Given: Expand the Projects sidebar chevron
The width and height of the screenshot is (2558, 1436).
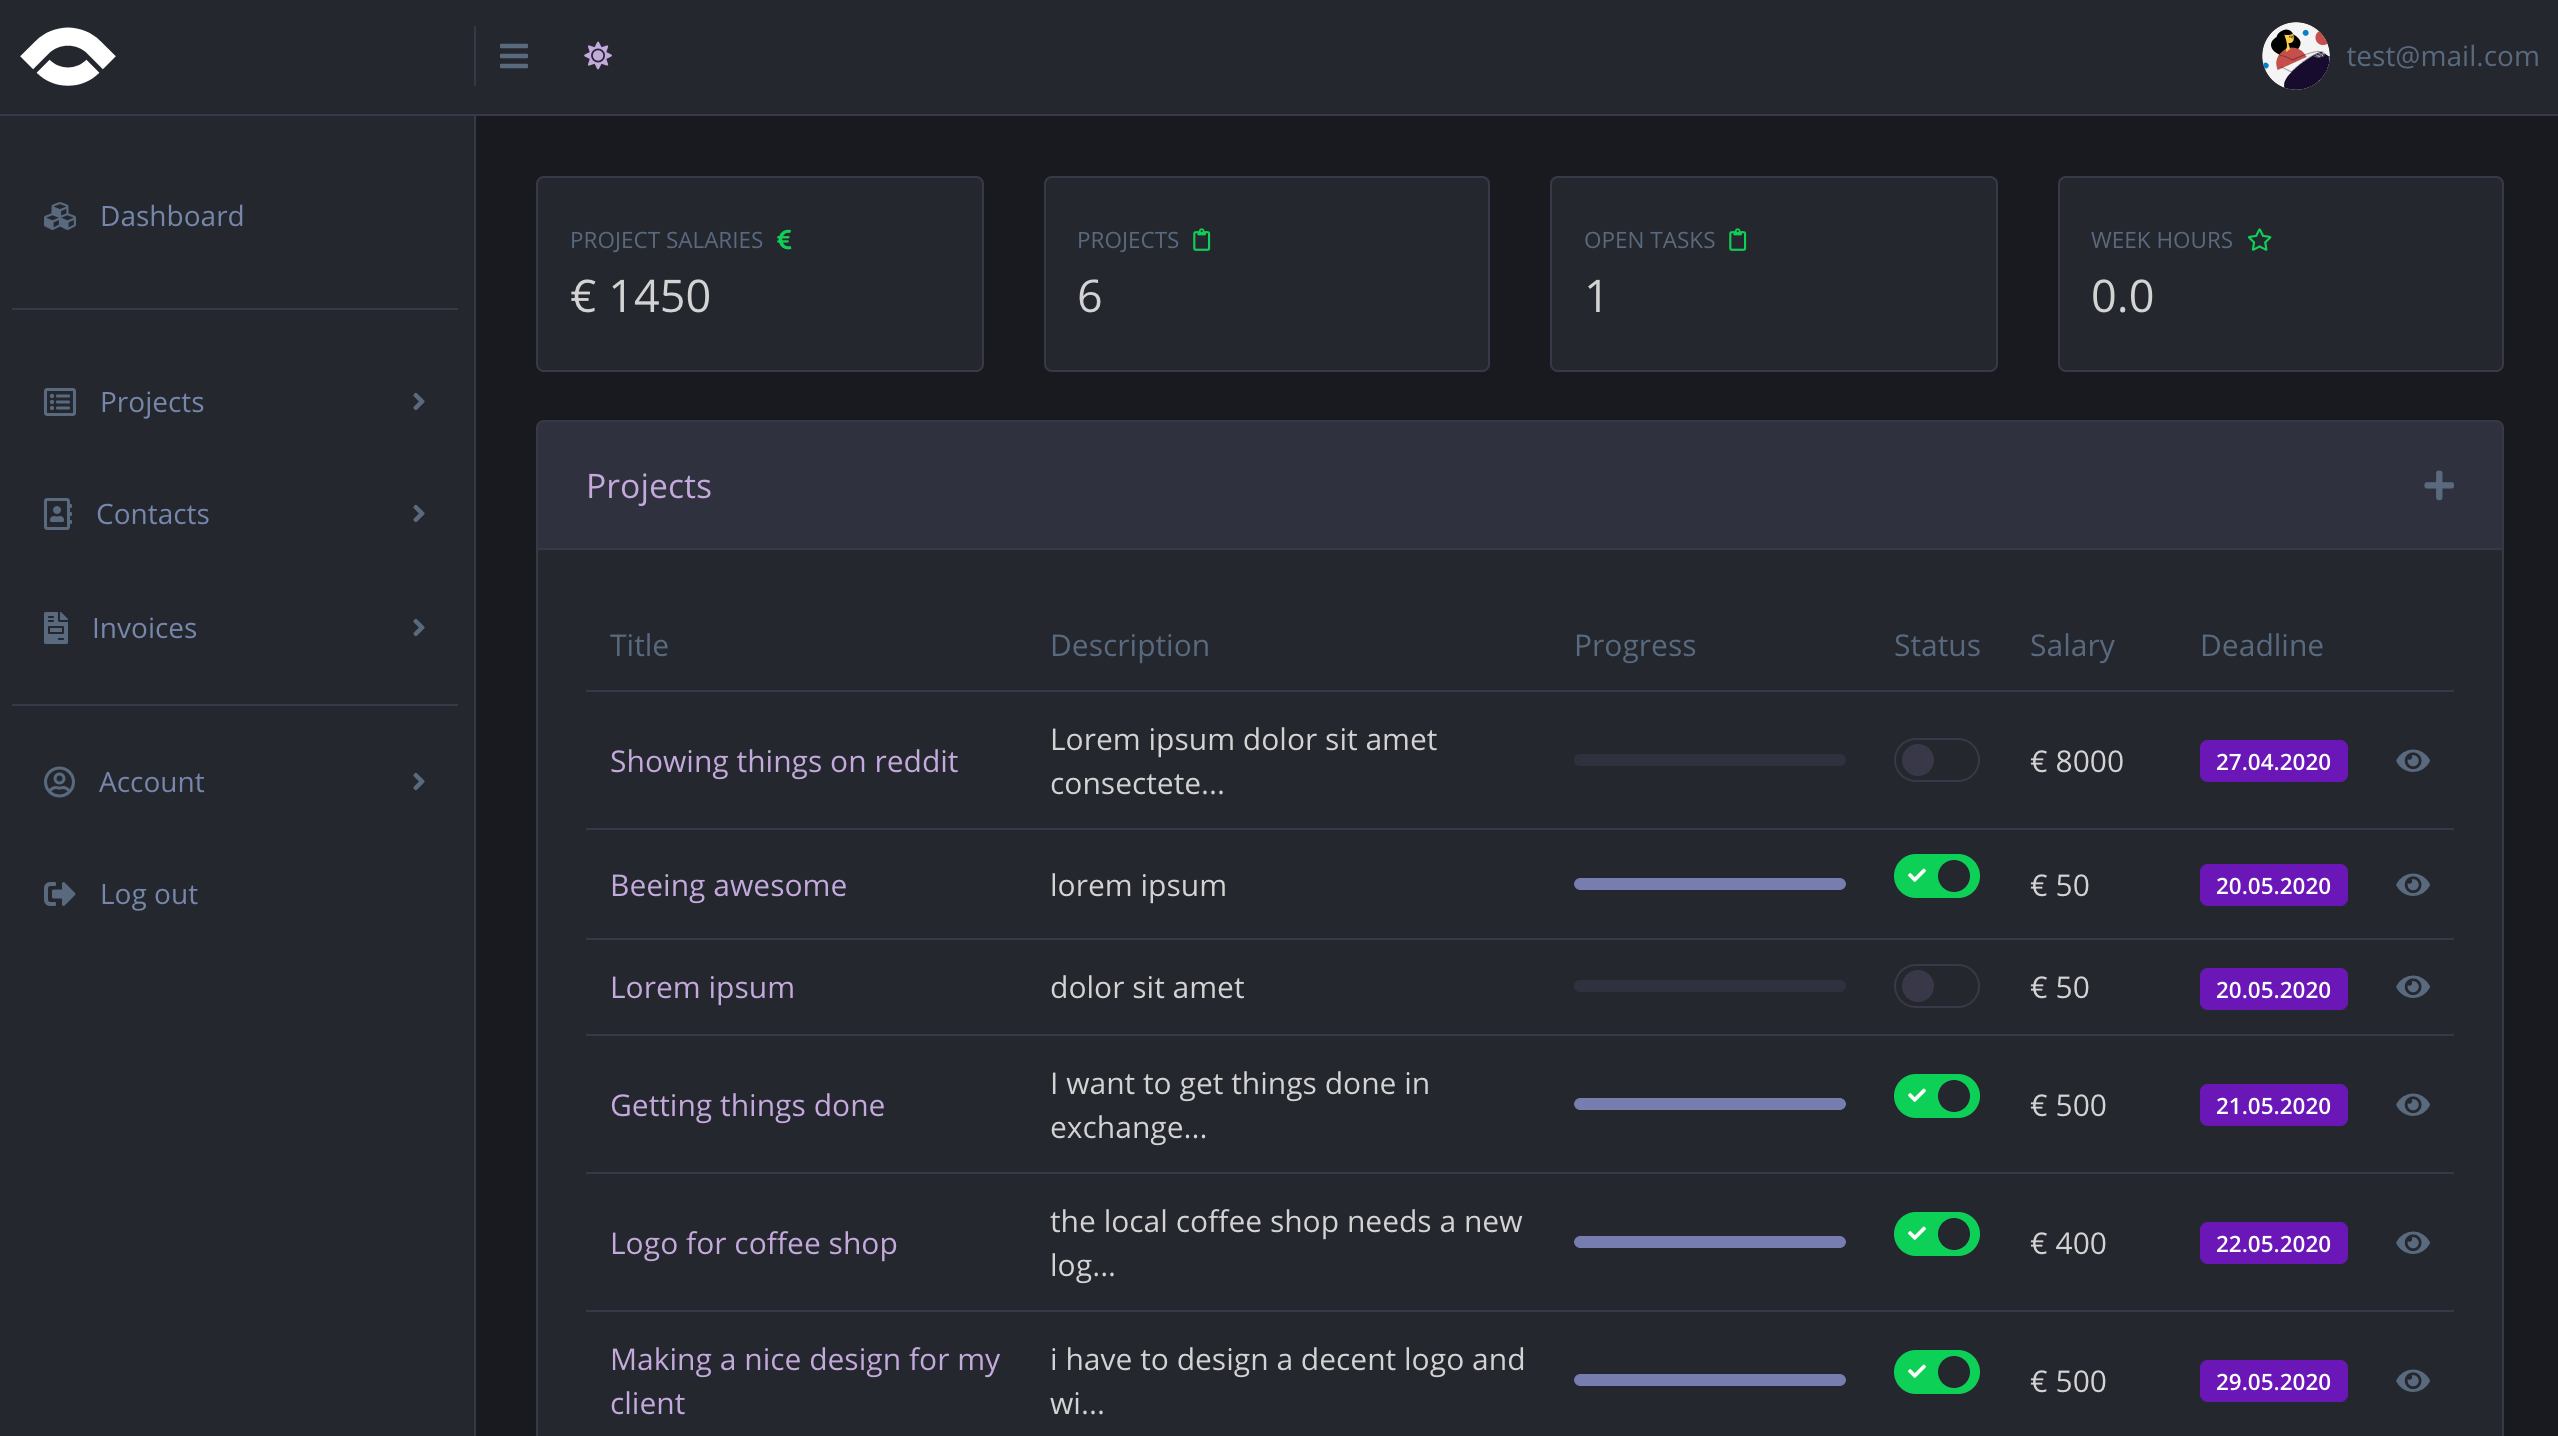Looking at the screenshot, I should click(x=419, y=402).
